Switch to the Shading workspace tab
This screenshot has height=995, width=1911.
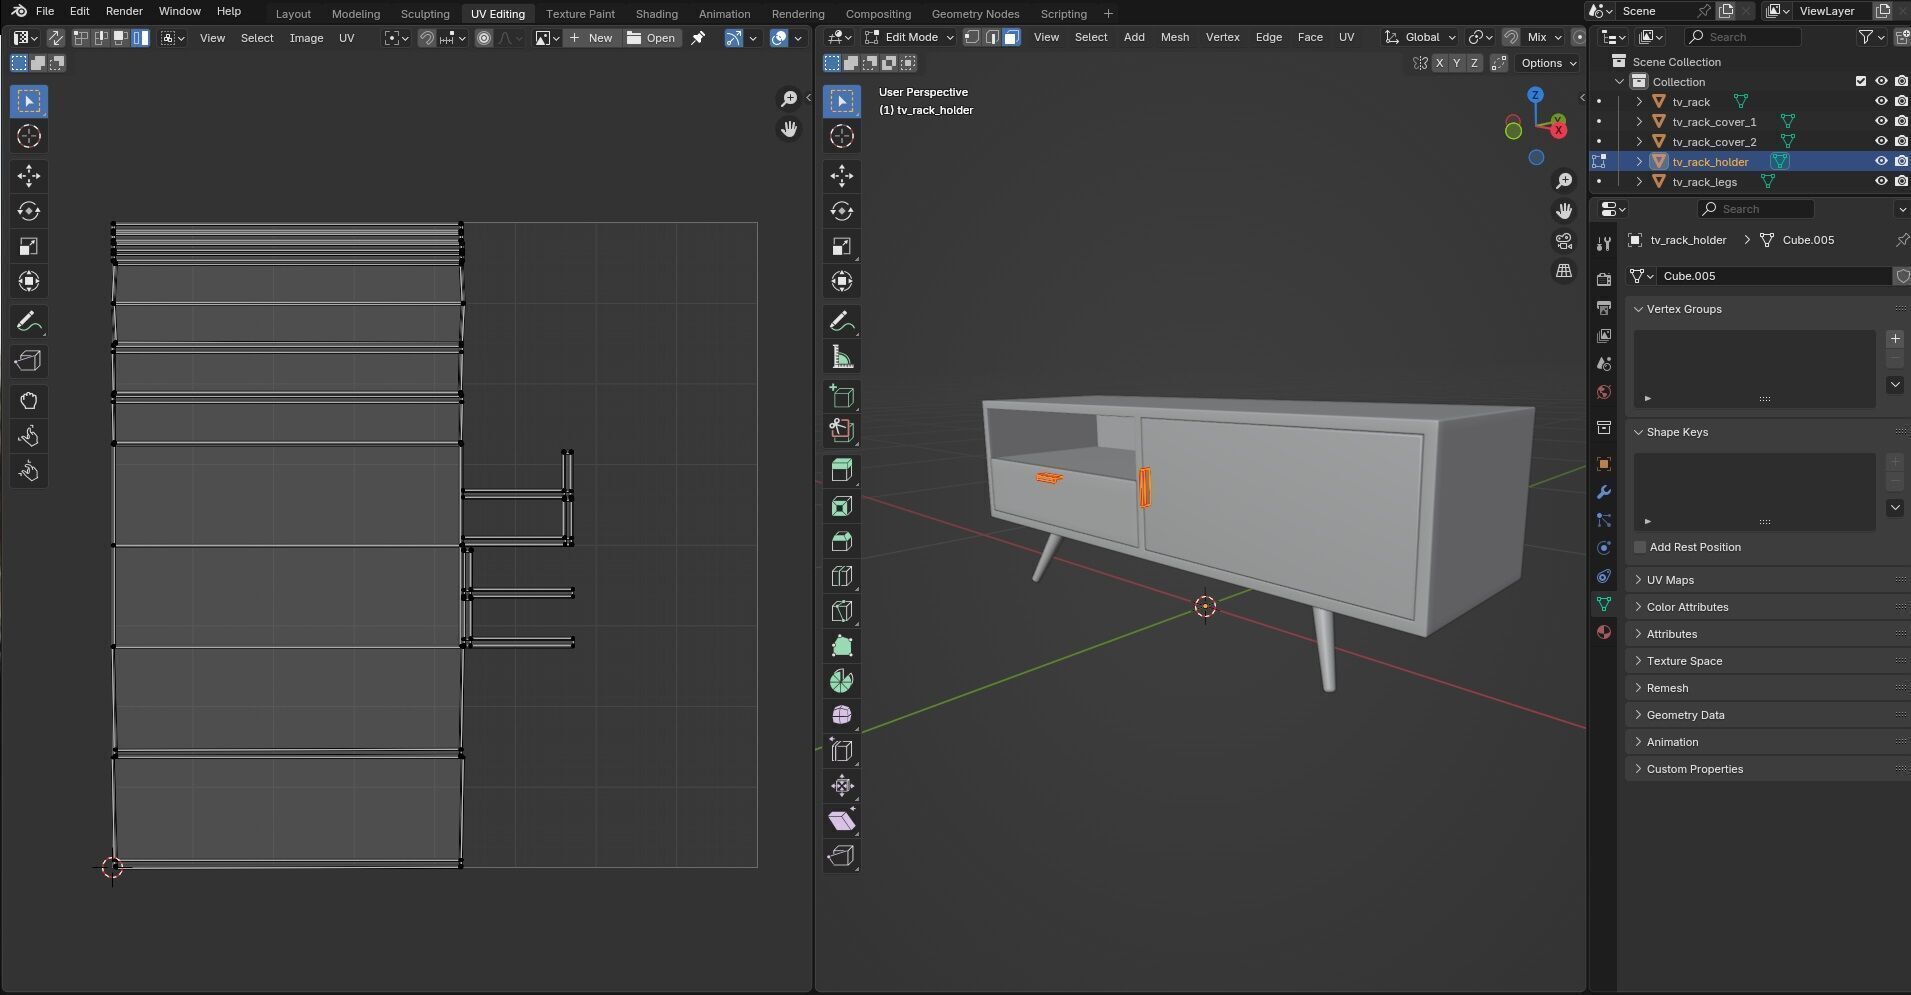click(x=656, y=14)
